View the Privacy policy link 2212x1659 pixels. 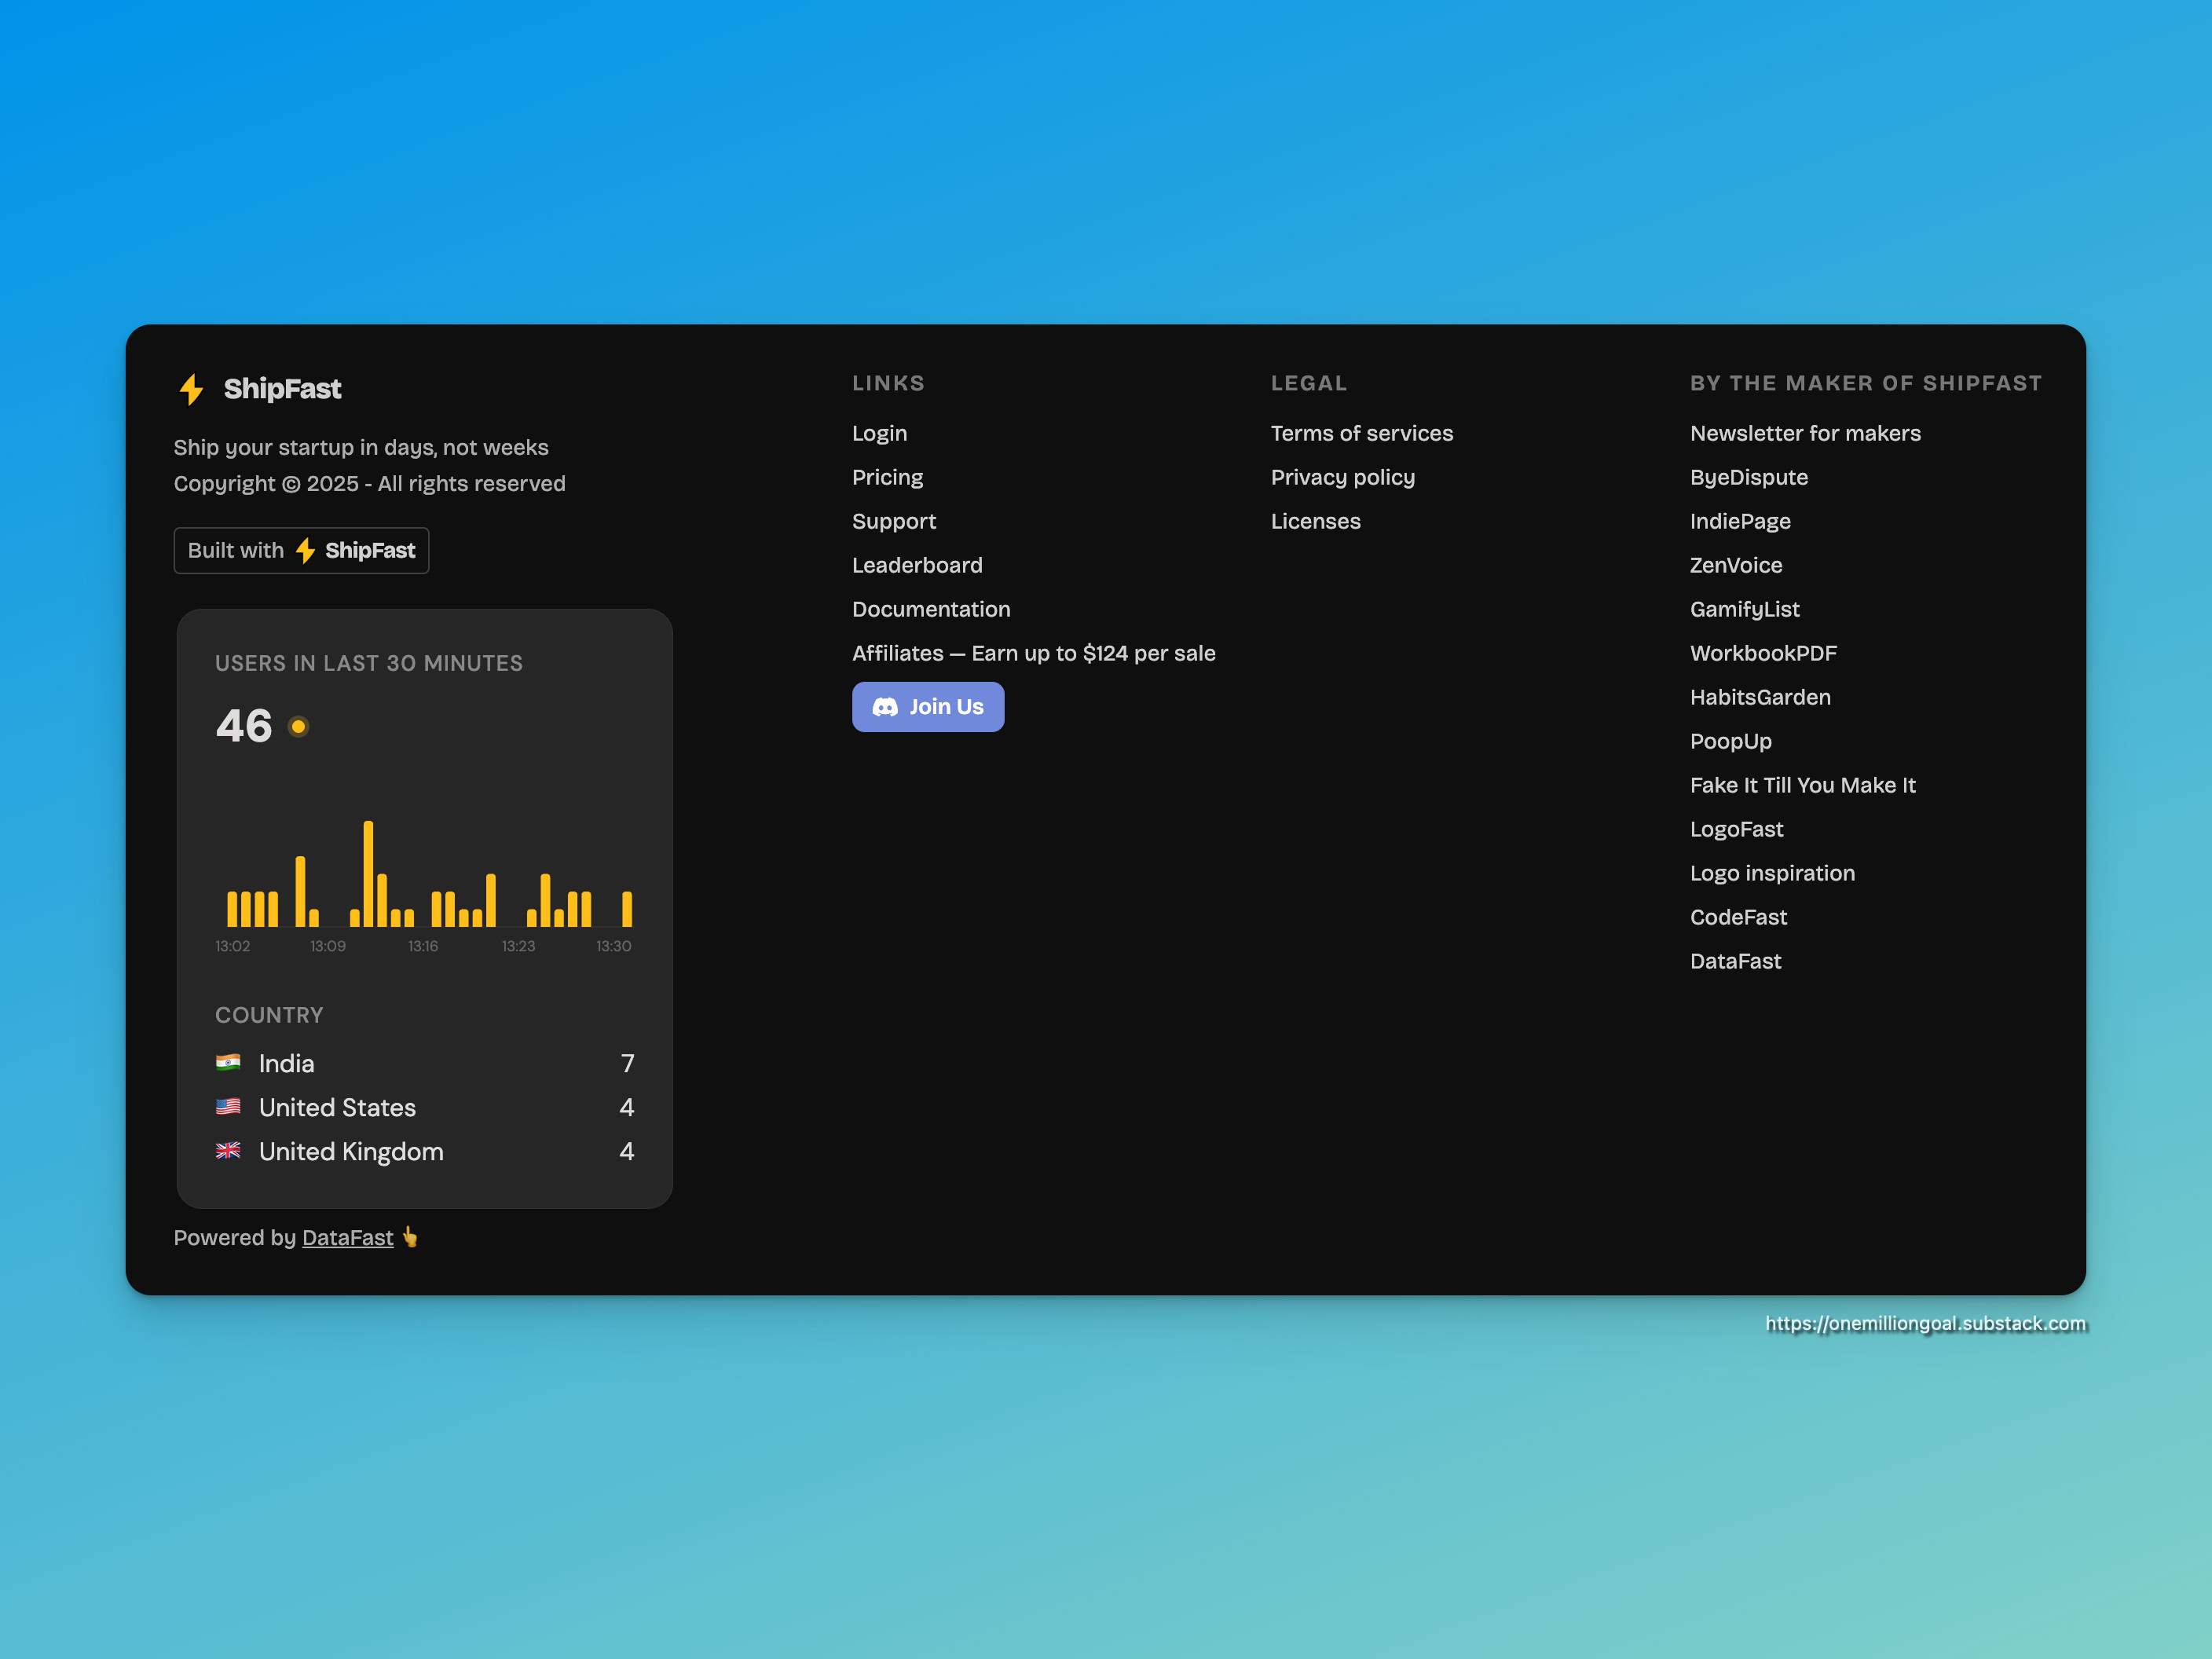pyautogui.click(x=1342, y=477)
